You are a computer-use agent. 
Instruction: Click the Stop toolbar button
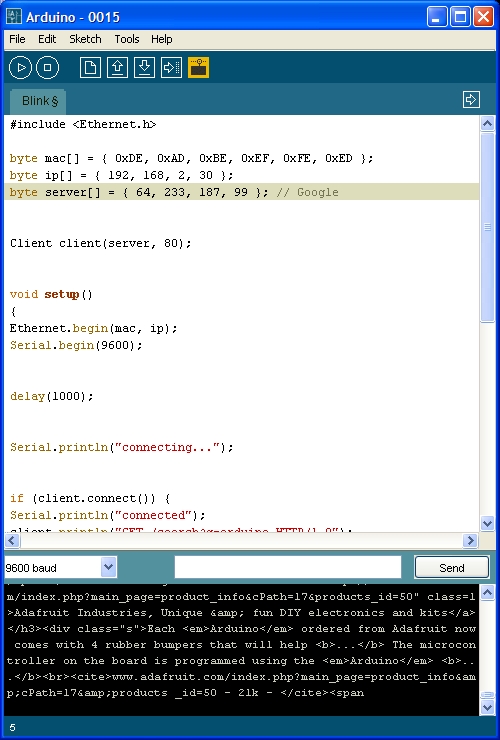48,67
